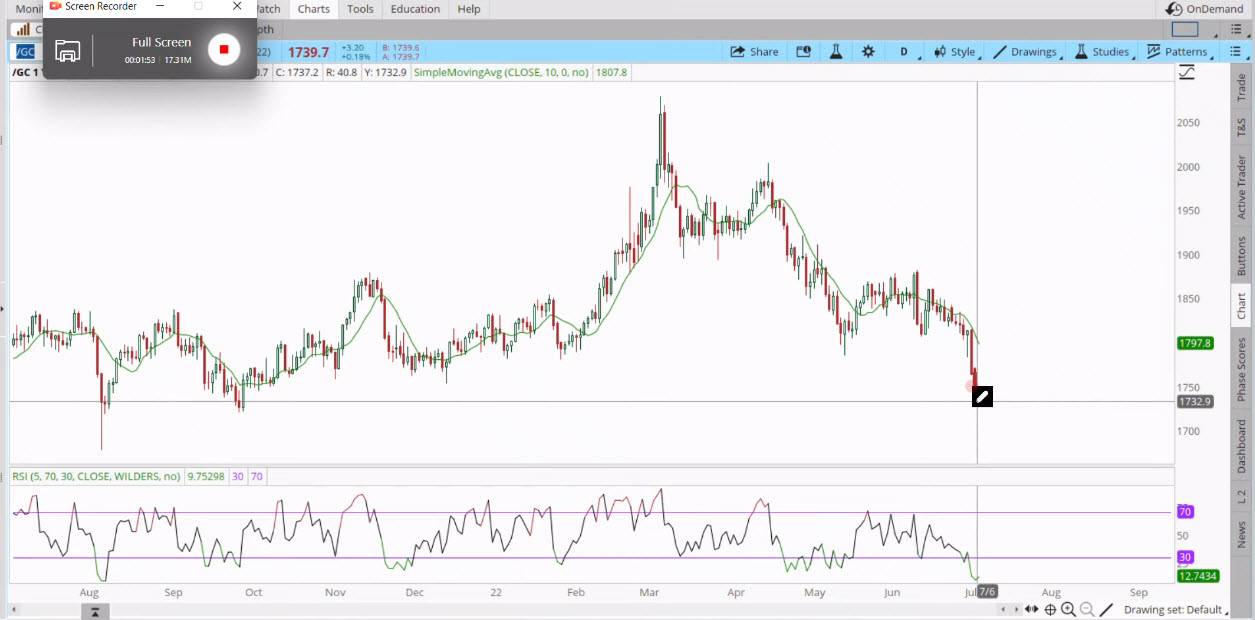
Task: Switch to the Tools tab
Action: (360, 9)
